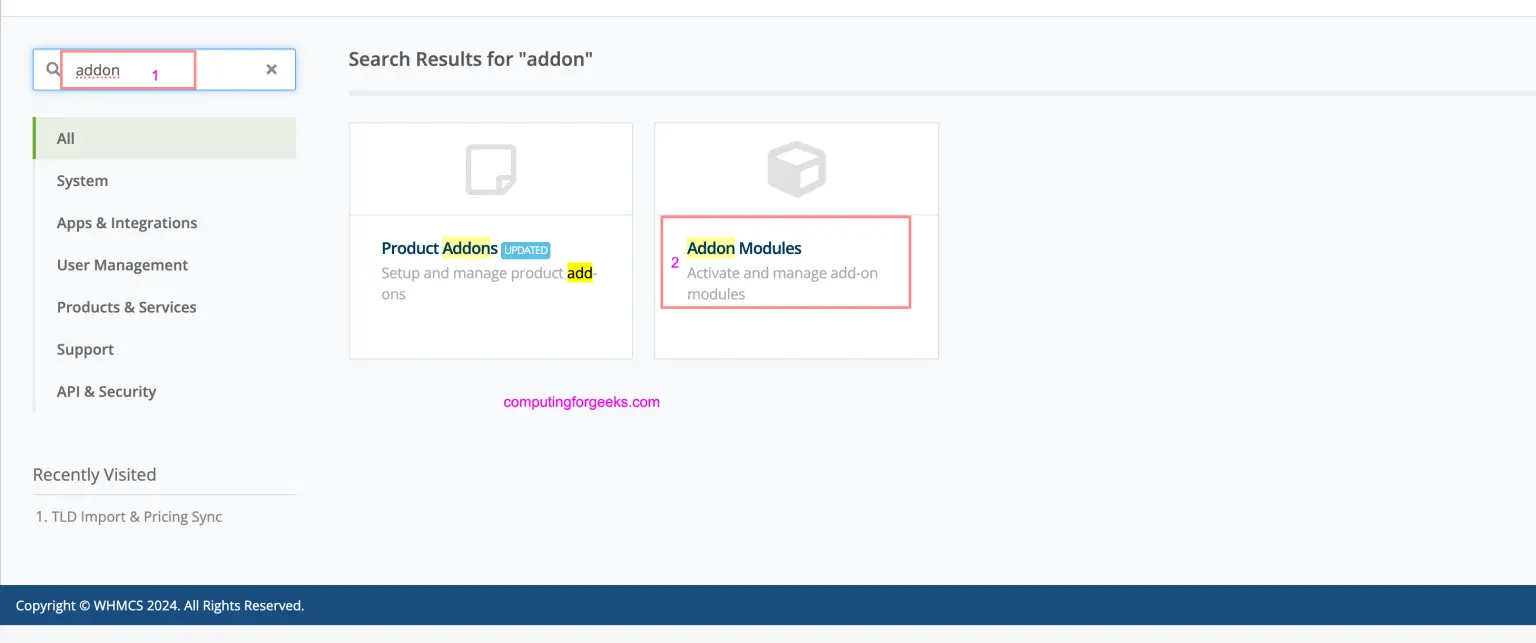Click the magnifying glass search icon
The image size is (1536, 643).
tap(51, 69)
